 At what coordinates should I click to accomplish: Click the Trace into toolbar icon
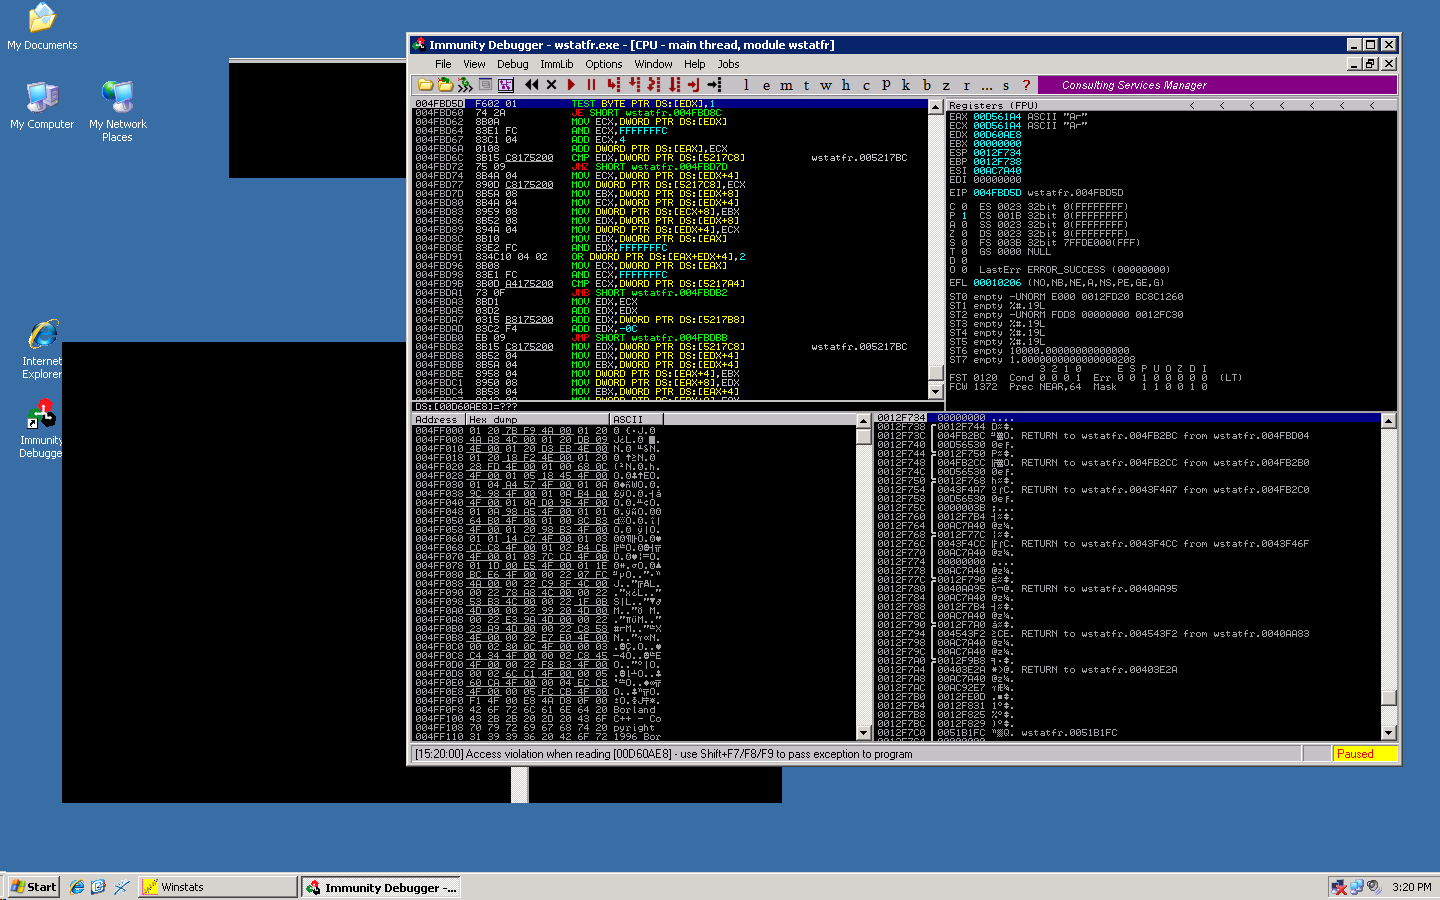pyautogui.click(x=654, y=85)
